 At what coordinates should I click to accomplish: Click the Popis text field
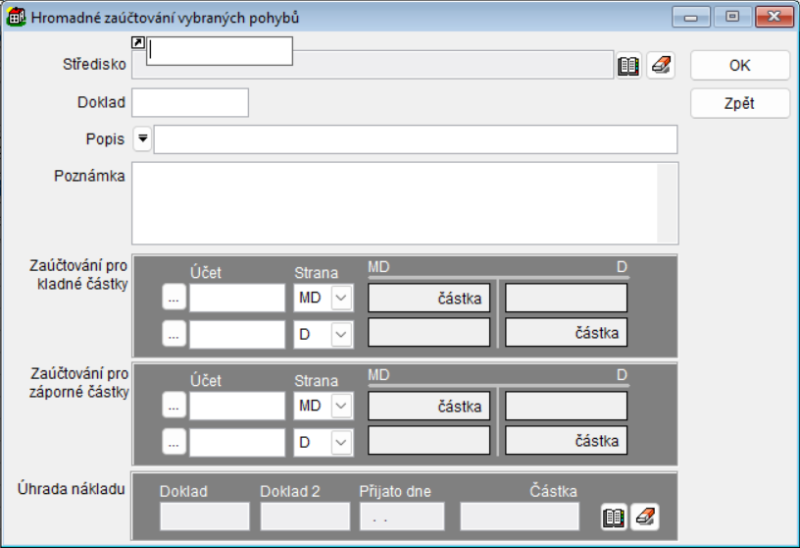pos(415,139)
